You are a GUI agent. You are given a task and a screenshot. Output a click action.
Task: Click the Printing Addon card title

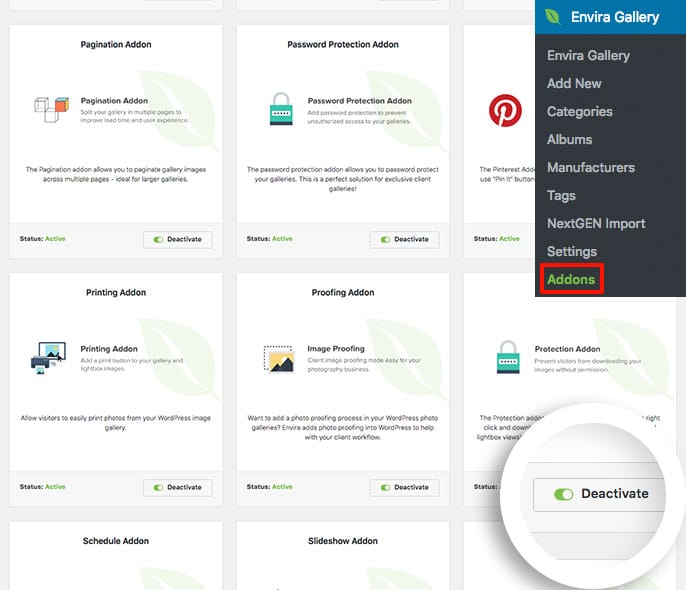point(116,293)
